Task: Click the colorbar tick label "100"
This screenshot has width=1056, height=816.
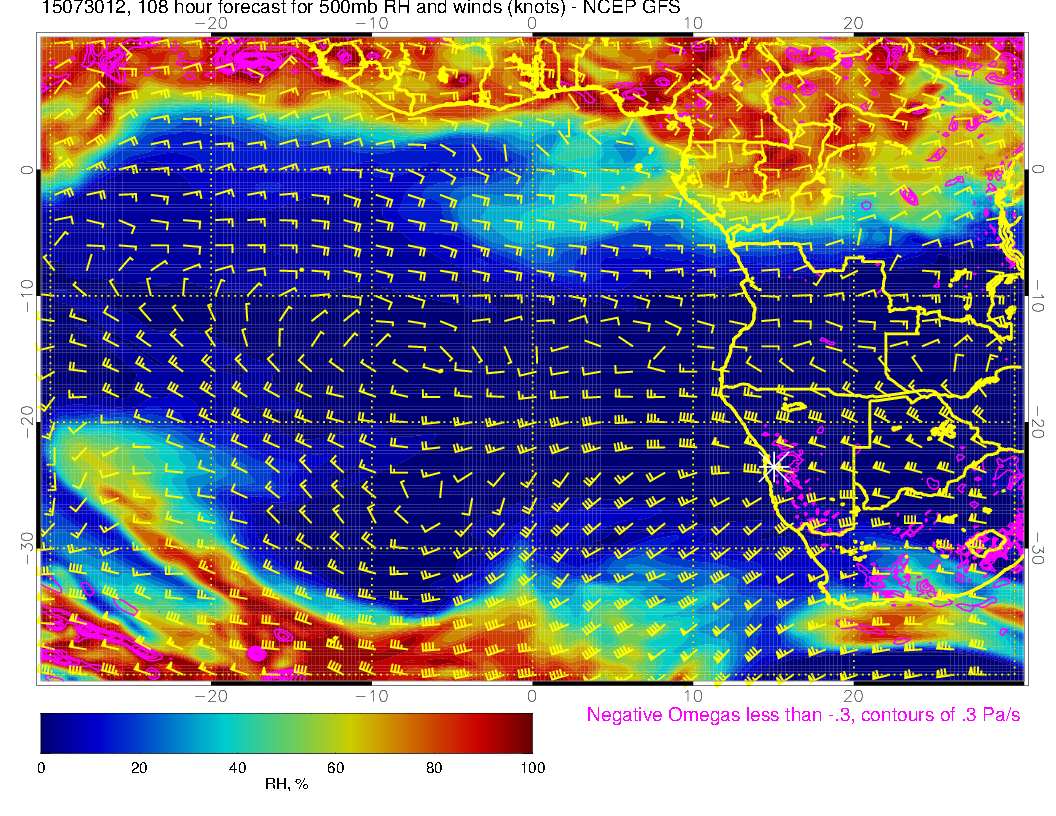Action: [532, 768]
